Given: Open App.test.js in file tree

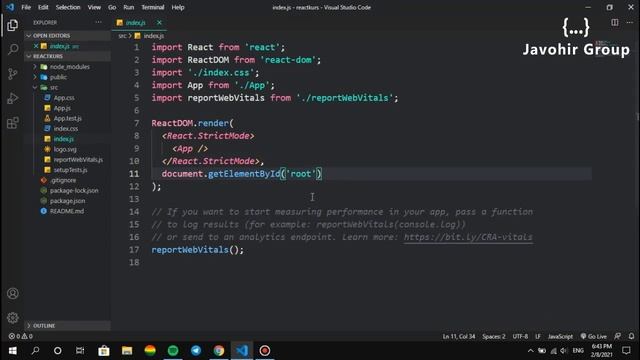Looking at the screenshot, I should (67, 118).
